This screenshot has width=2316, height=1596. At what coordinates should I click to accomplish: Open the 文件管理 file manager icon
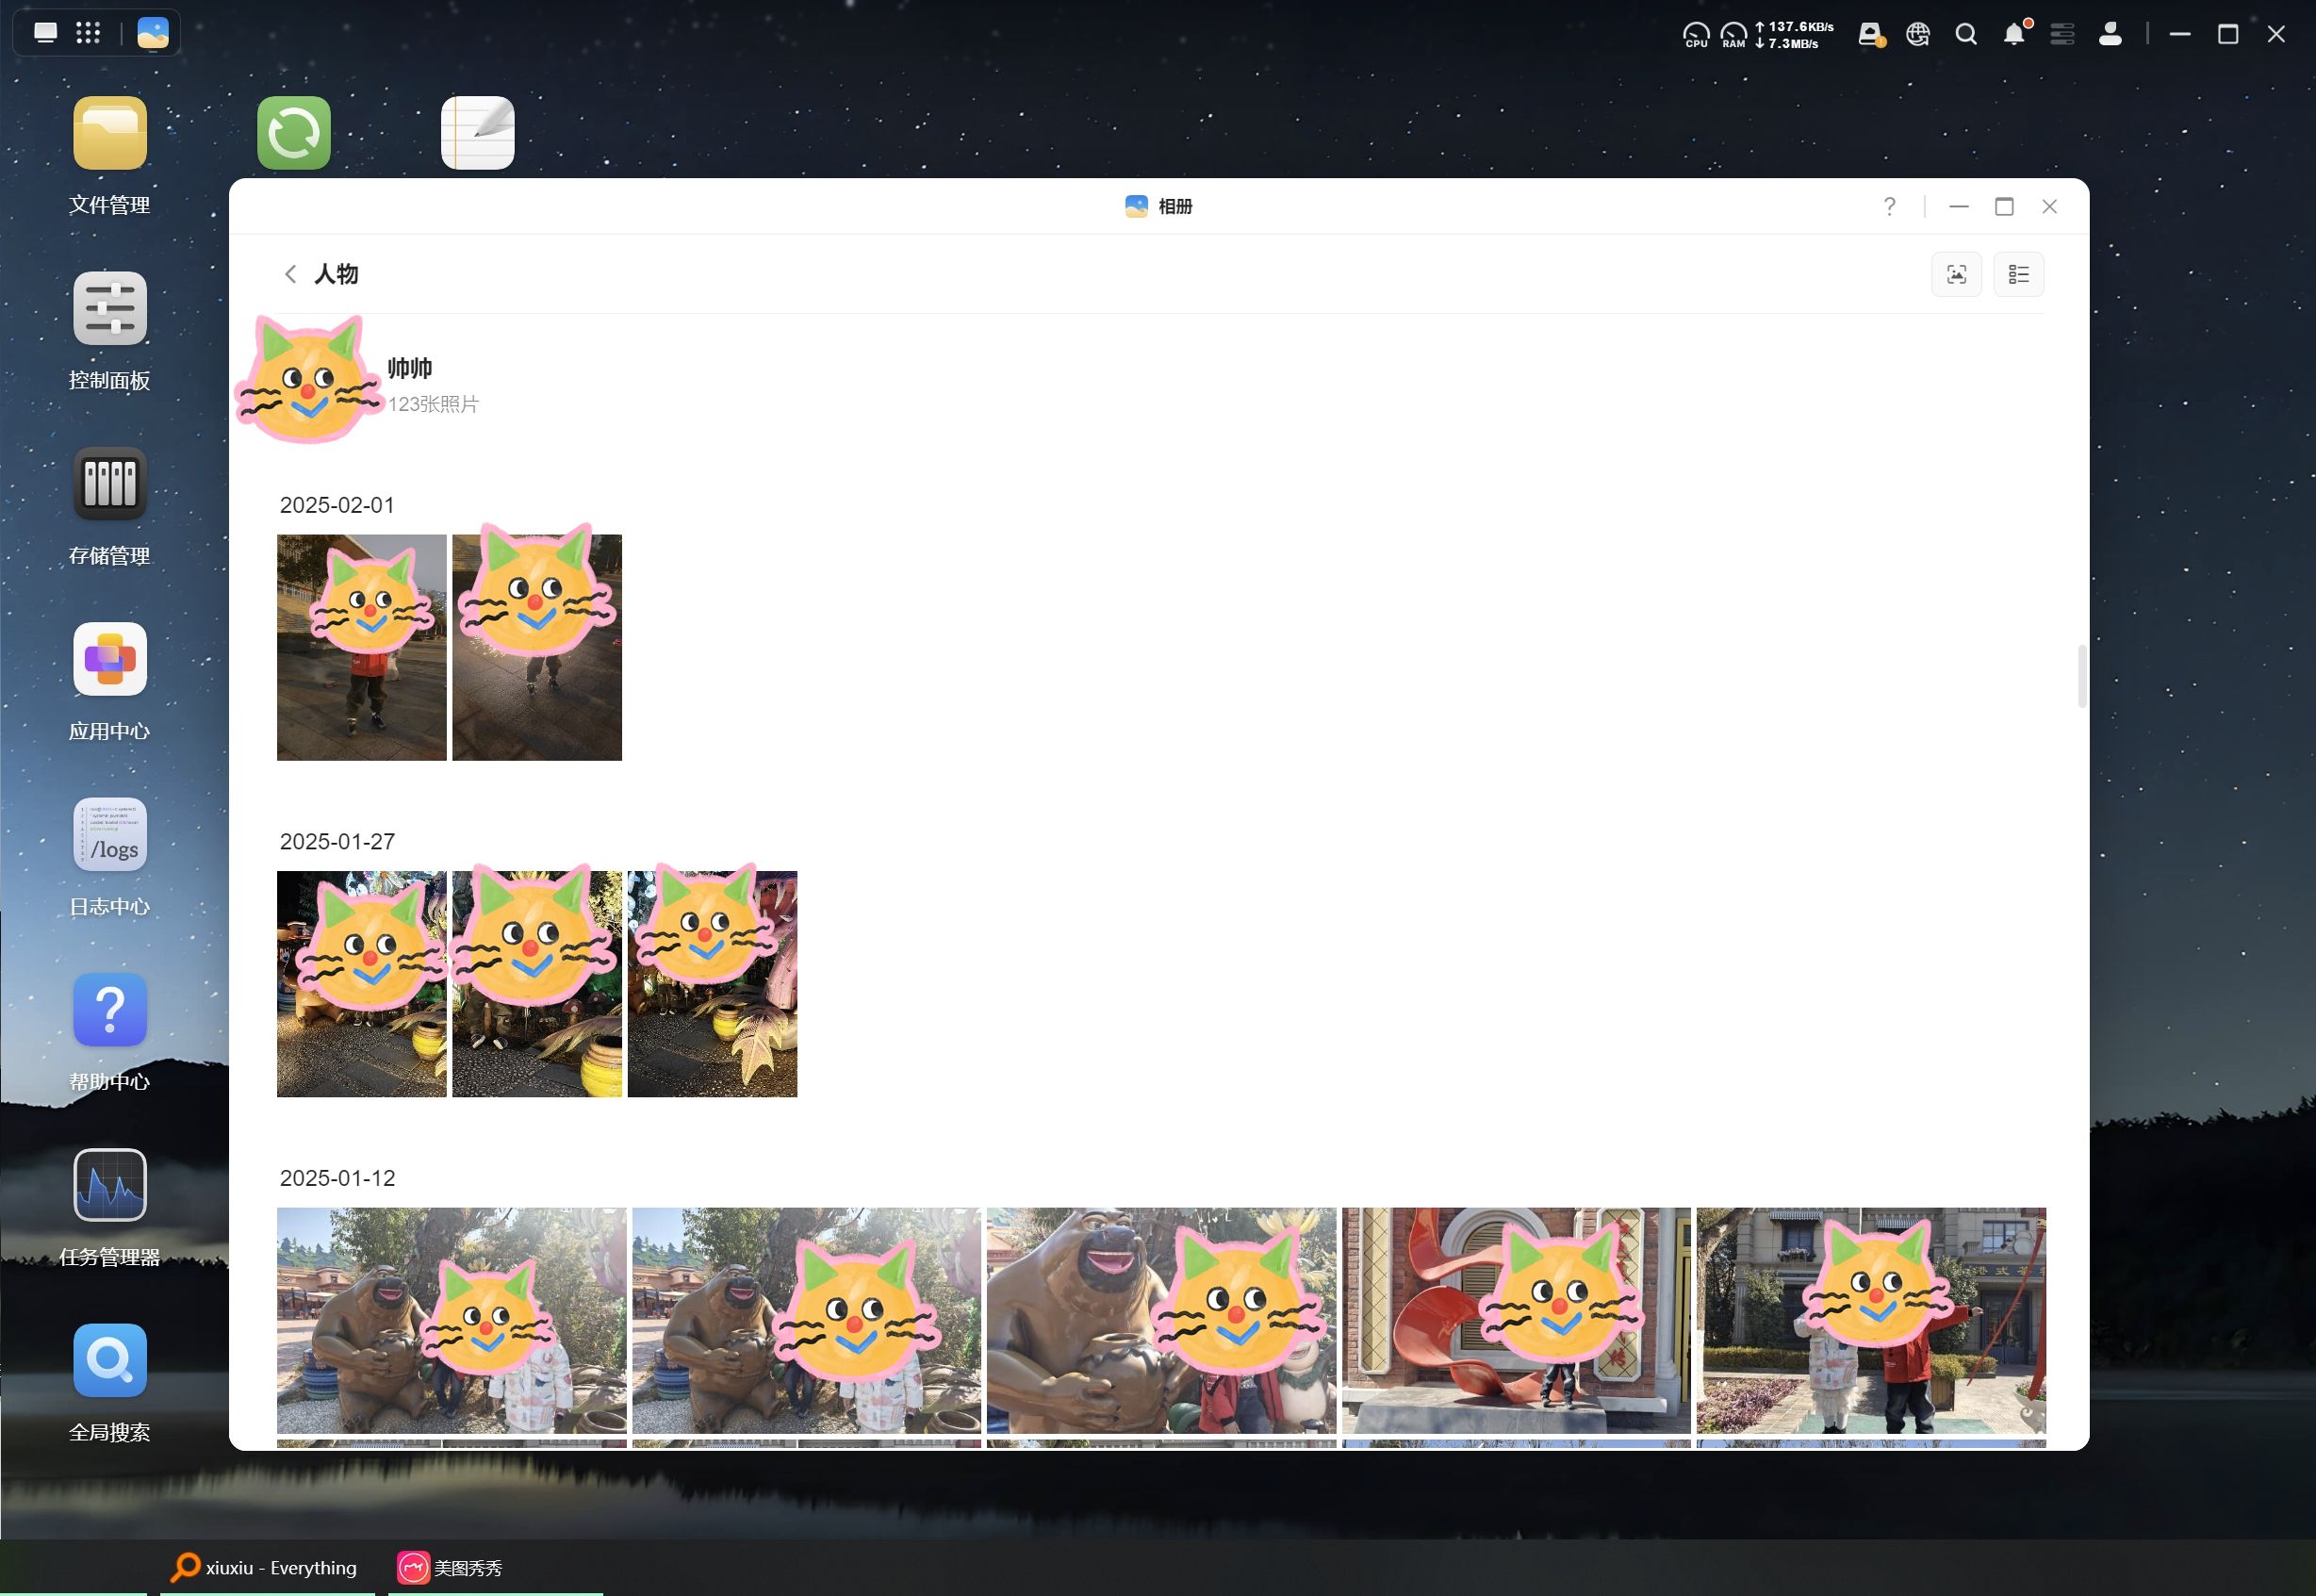110,134
